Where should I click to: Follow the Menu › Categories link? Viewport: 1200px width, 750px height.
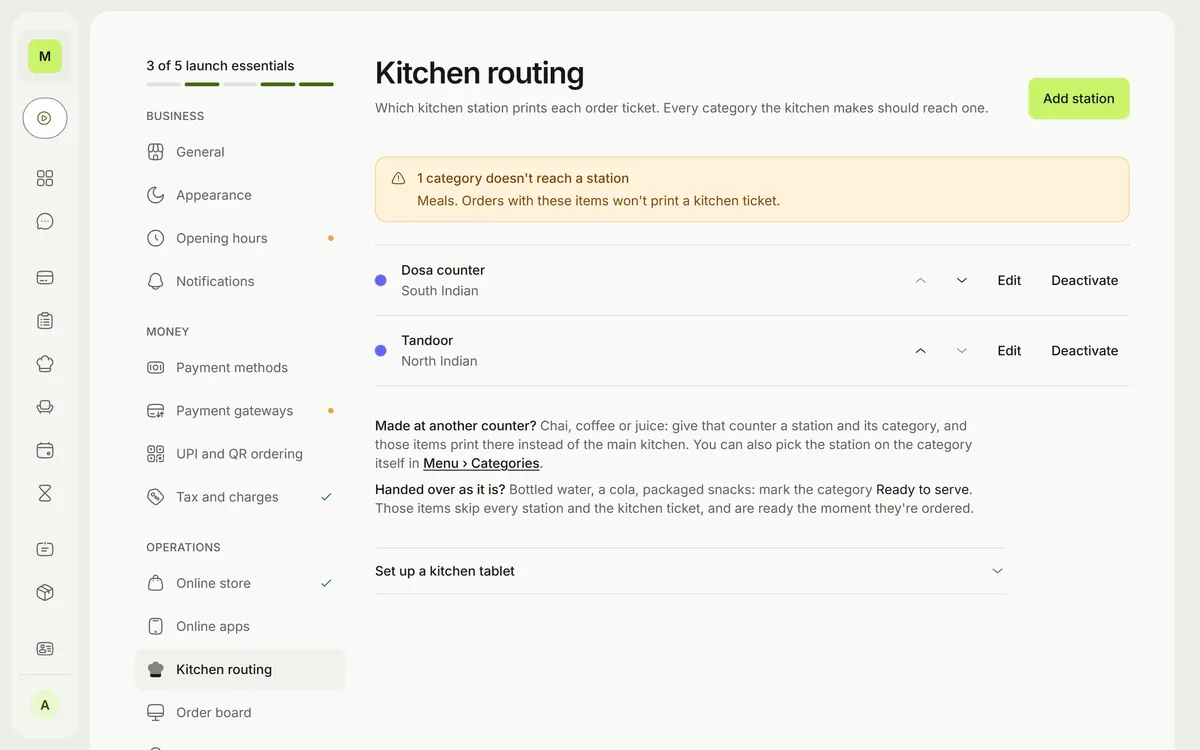coord(481,463)
